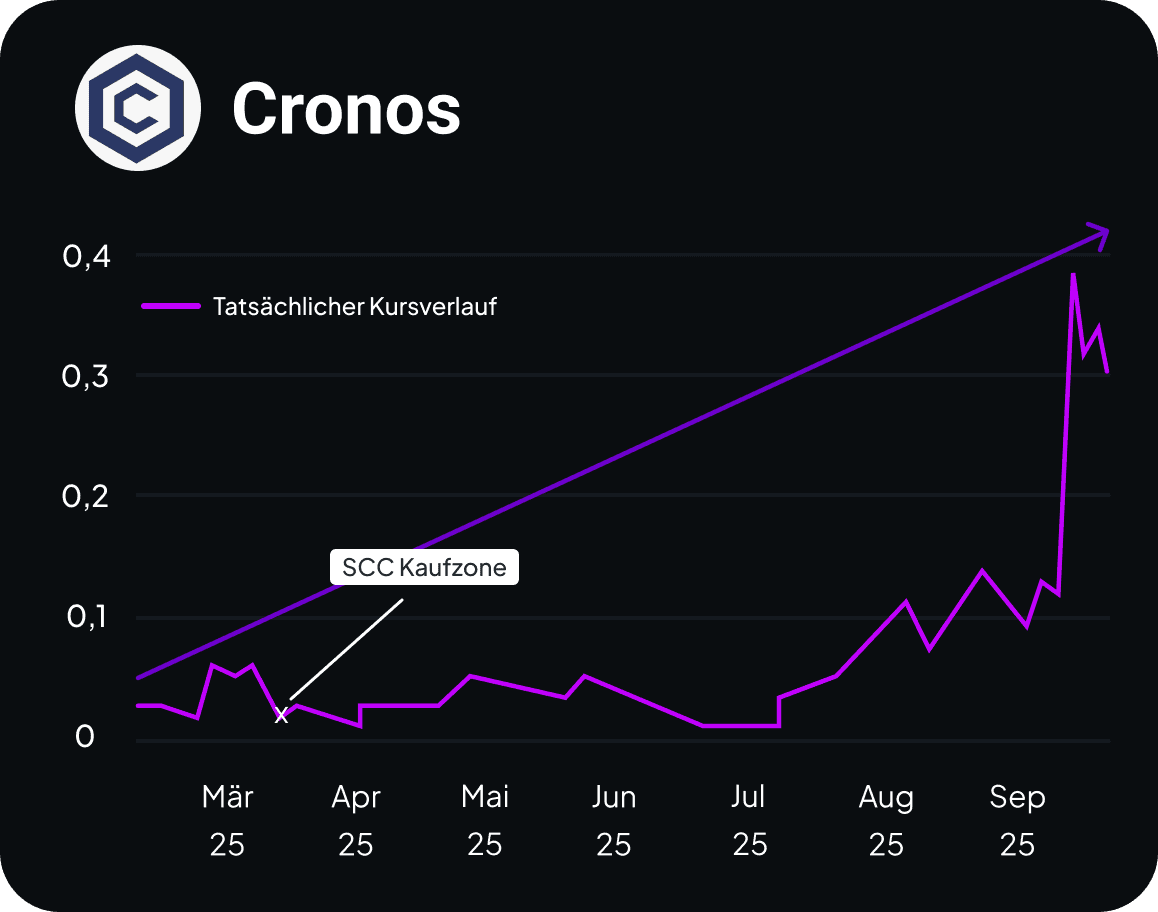Select the Tatsächlicher Kursverlauf legend text
The width and height of the screenshot is (1158, 912).
click(x=354, y=306)
